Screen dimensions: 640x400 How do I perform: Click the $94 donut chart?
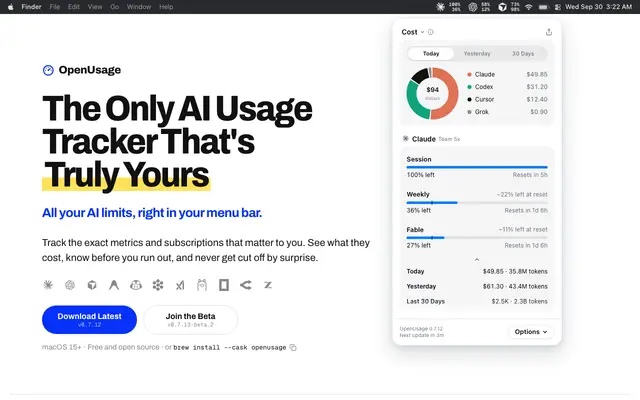tap(432, 93)
